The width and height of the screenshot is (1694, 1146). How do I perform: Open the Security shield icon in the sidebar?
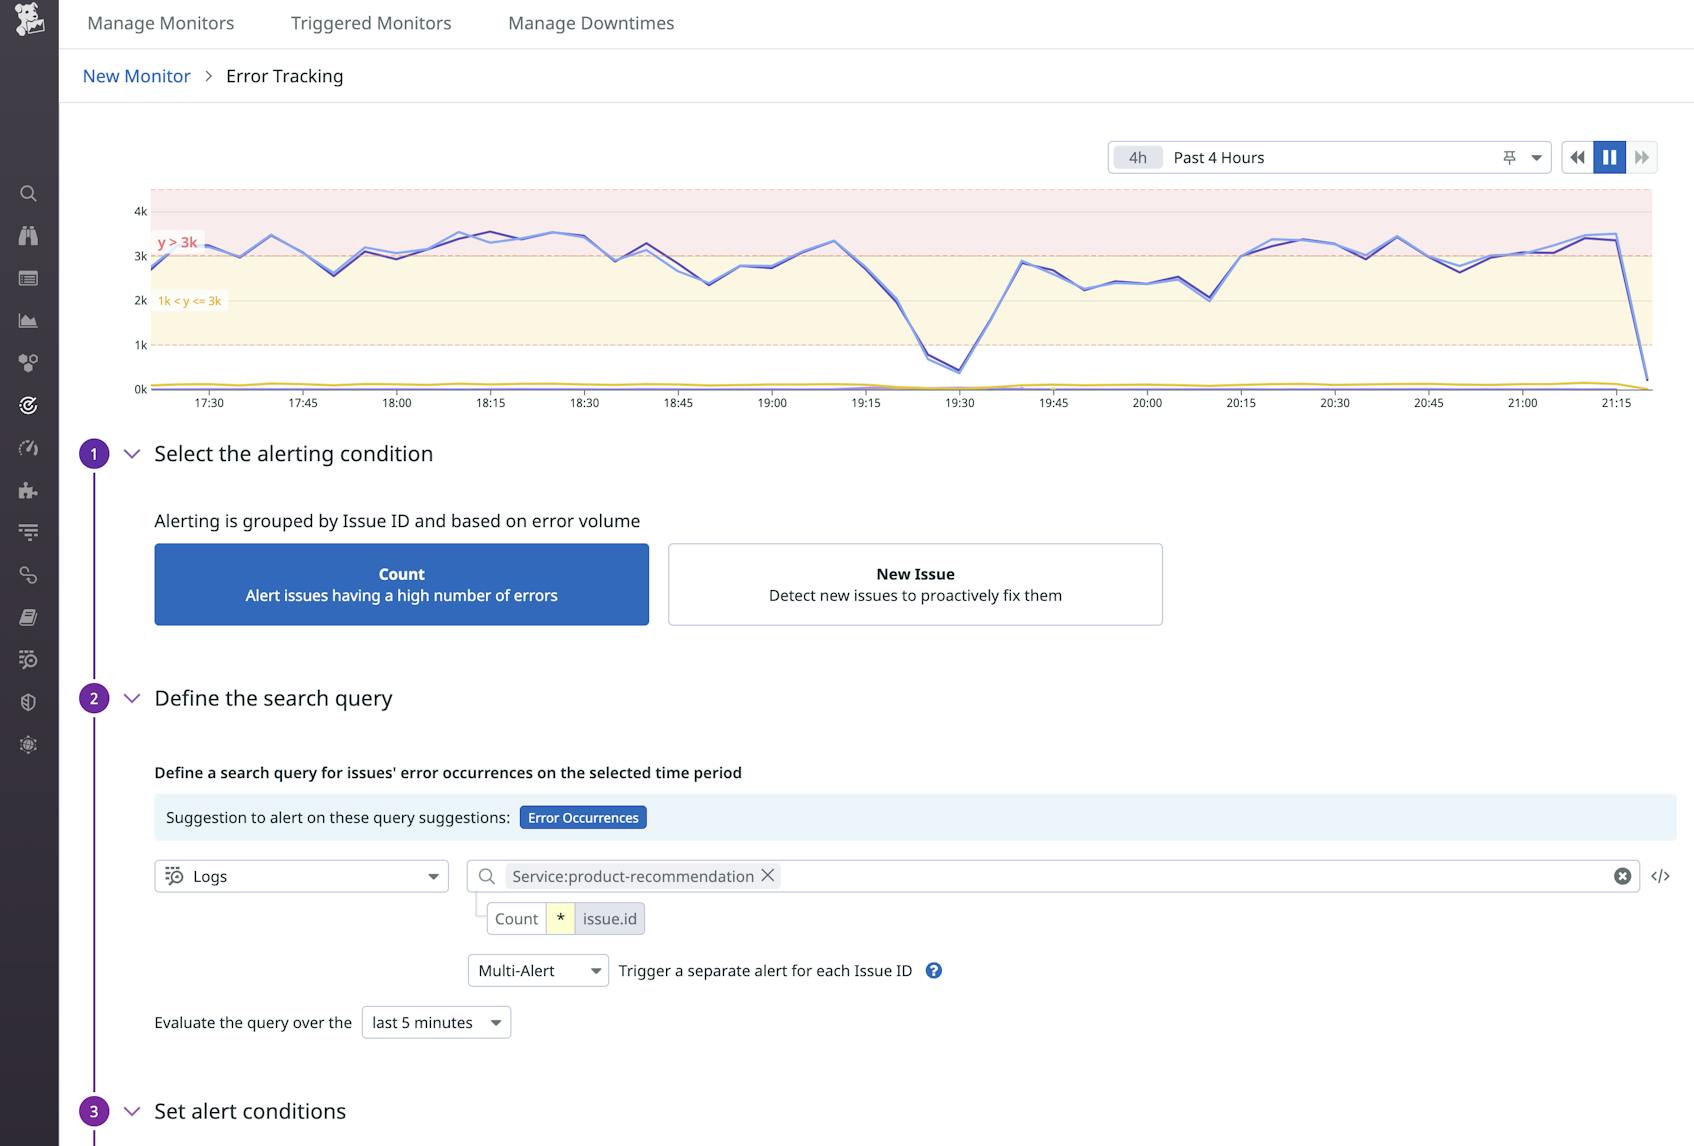28,702
